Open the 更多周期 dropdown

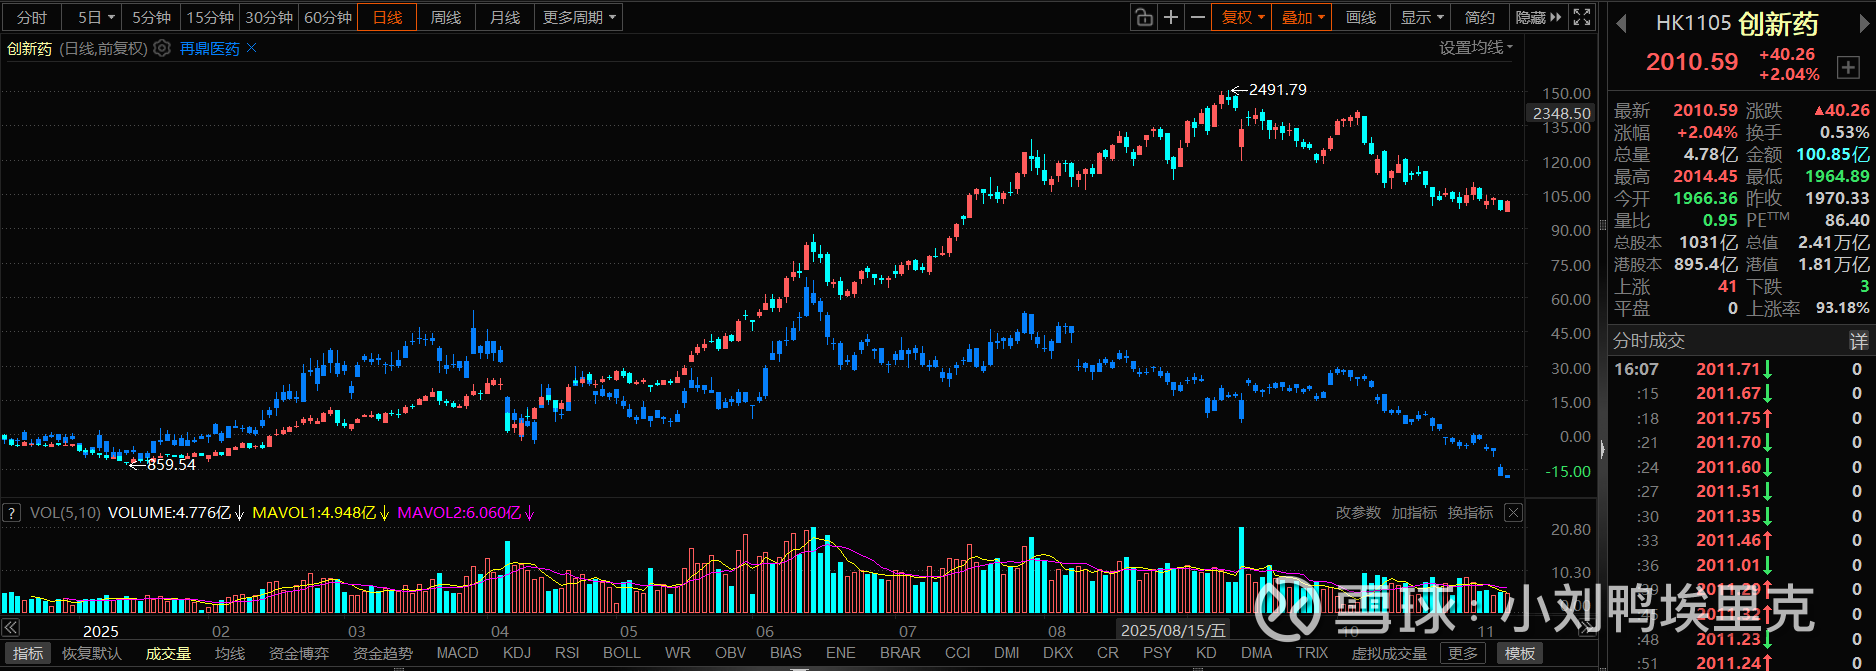click(x=580, y=17)
